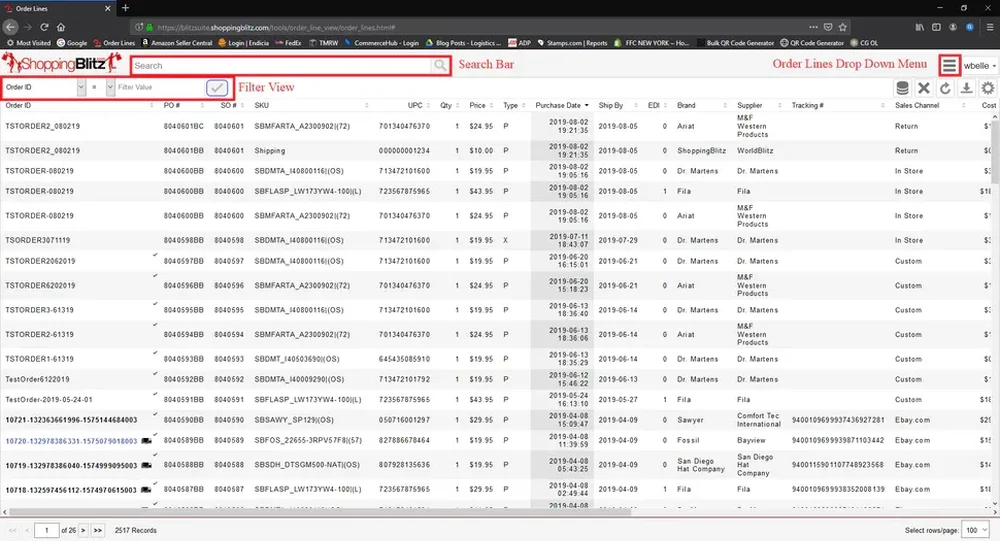Apply the filter with the checkmark button
This screenshot has height=541, width=1000.
pyautogui.click(x=217, y=87)
